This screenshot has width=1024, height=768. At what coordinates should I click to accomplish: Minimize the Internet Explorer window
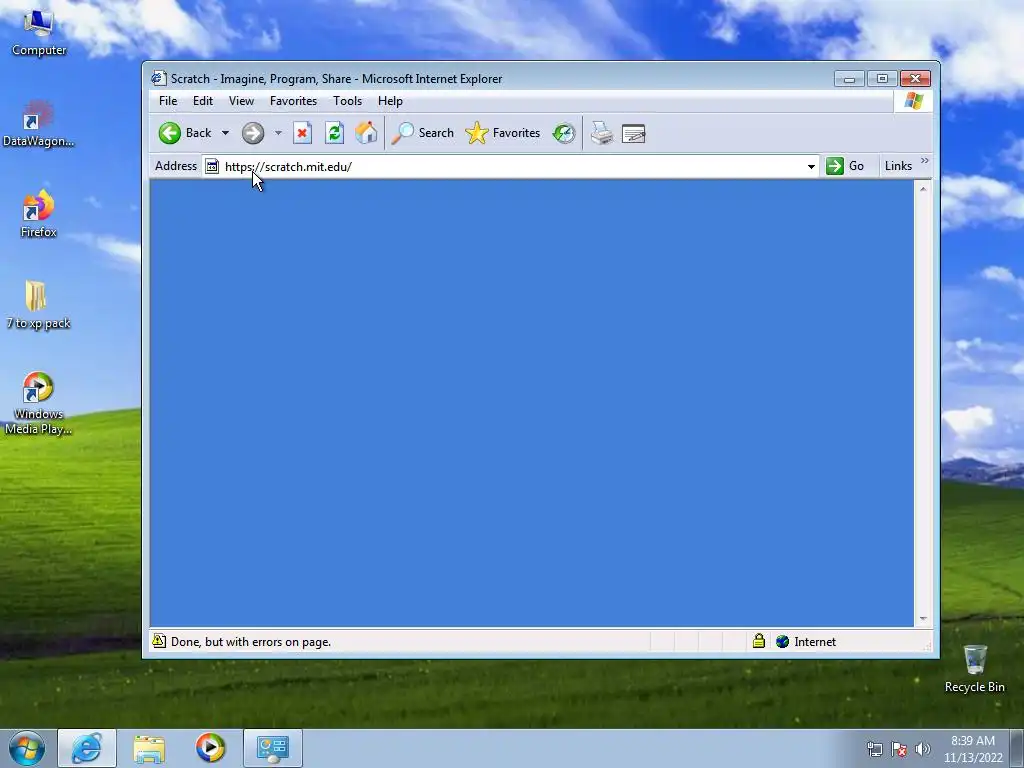point(849,79)
